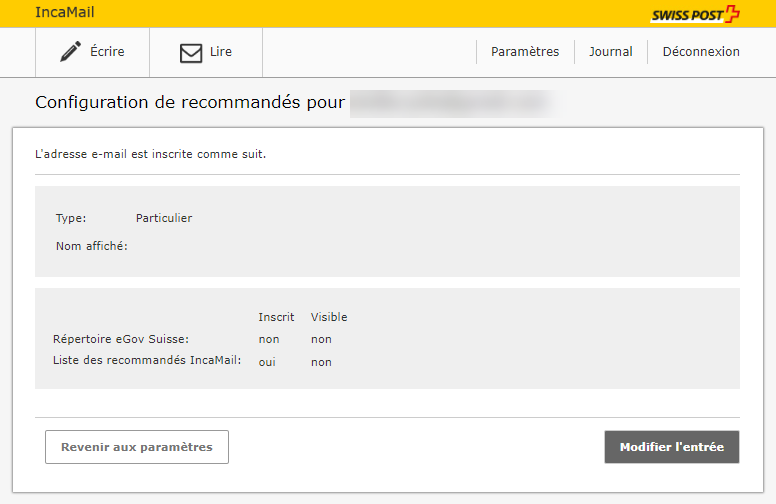Screen dimensions: 776x504
Task: Click the blurred email address in heading
Action: click(450, 103)
